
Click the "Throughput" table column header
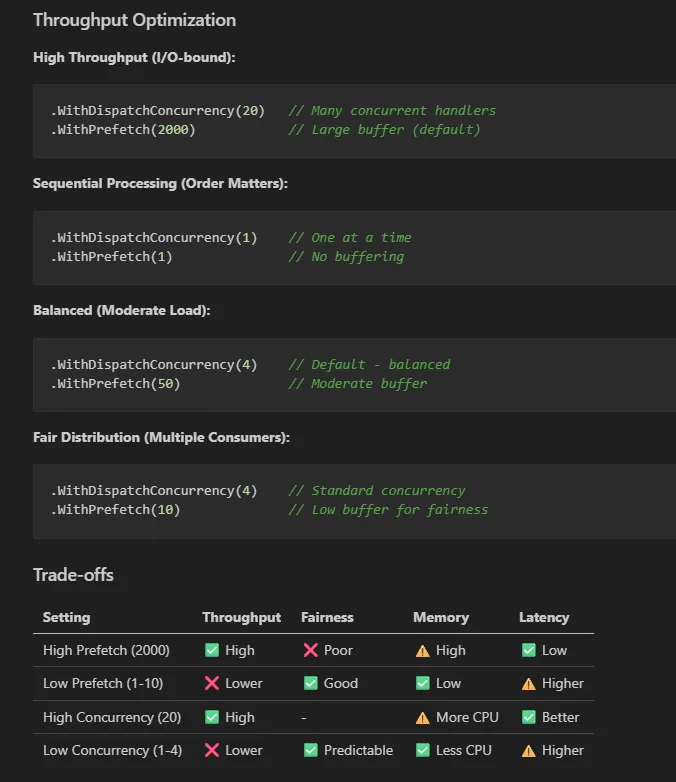tap(241, 617)
